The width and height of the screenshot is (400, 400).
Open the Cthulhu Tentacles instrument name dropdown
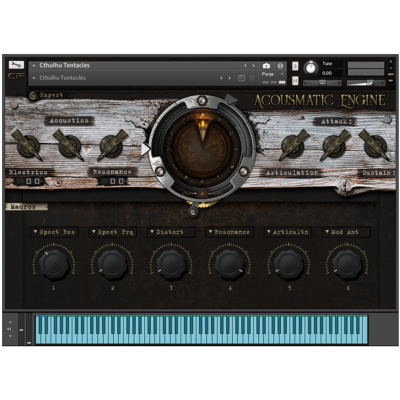[x=34, y=66]
